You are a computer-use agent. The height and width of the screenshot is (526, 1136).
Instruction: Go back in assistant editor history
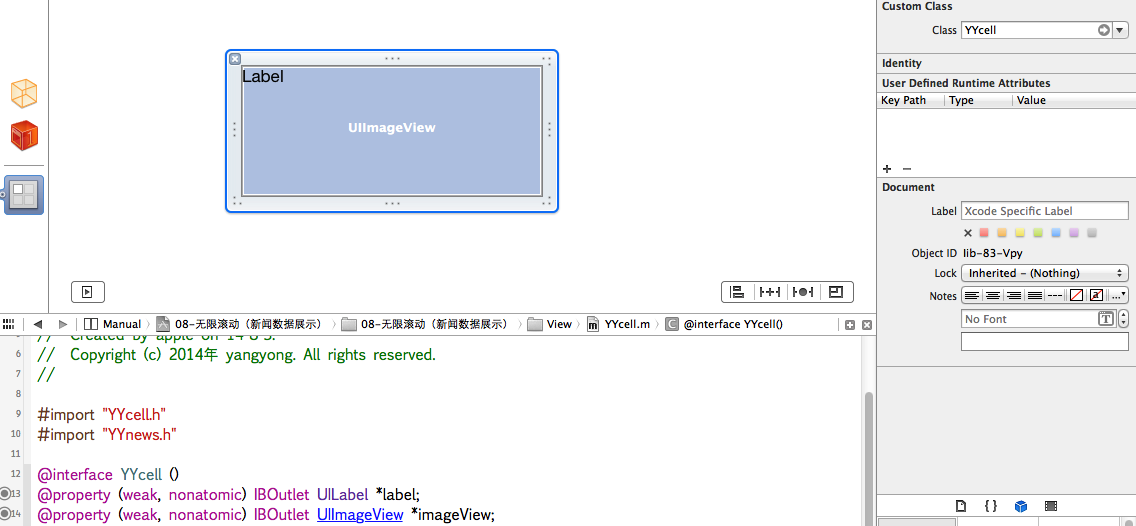[x=38, y=324]
